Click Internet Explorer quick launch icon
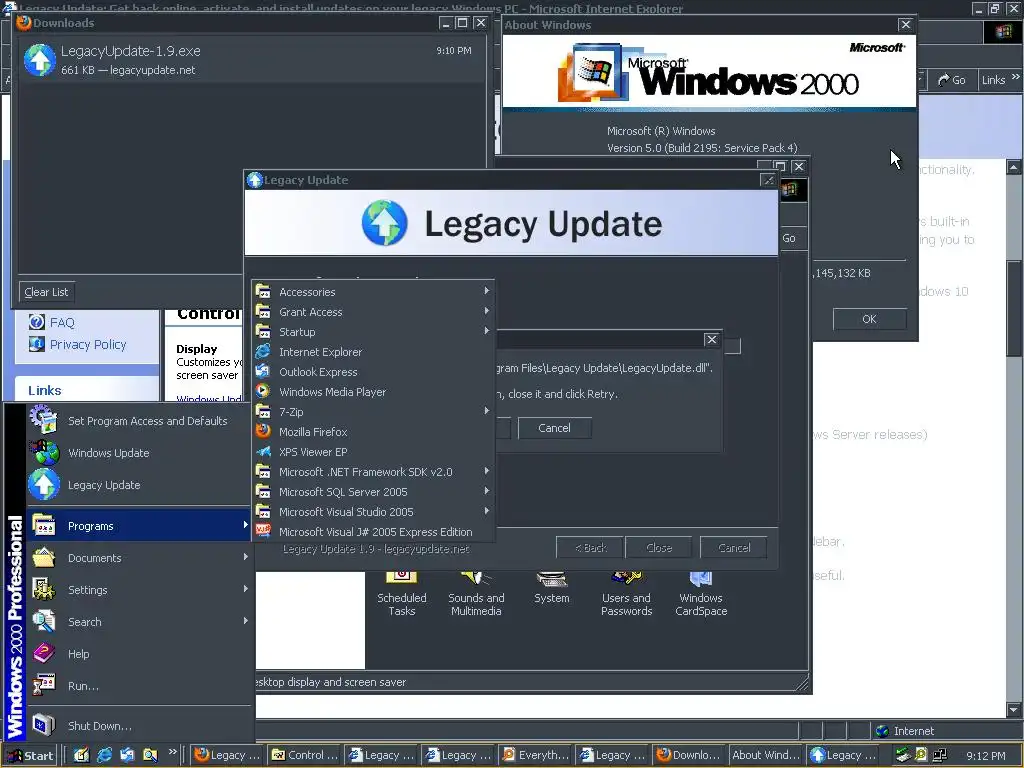This screenshot has height=768, width=1024. (104, 755)
